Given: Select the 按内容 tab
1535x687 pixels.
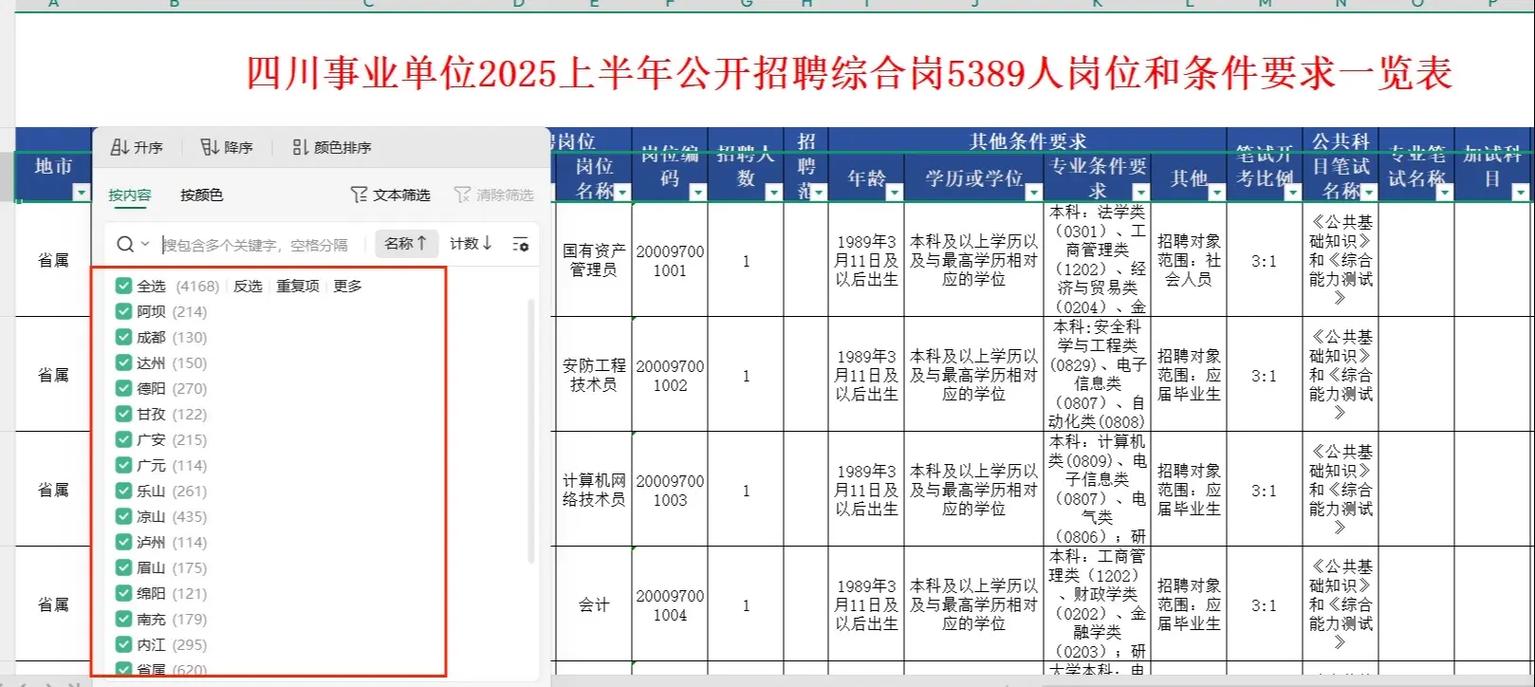Looking at the screenshot, I should point(128,196).
